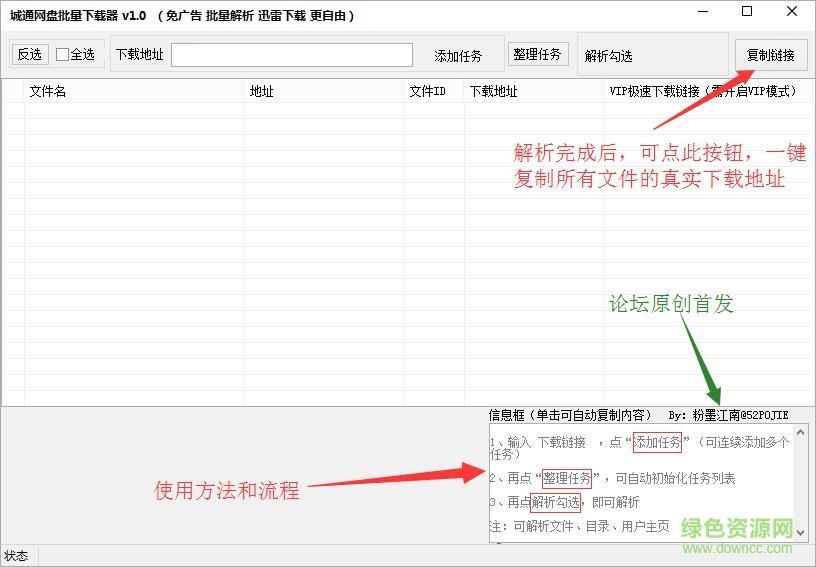Viewport: 816px width, 567px height.
Task: Select the VIP极速下载链接 column header
Action: tap(708, 91)
